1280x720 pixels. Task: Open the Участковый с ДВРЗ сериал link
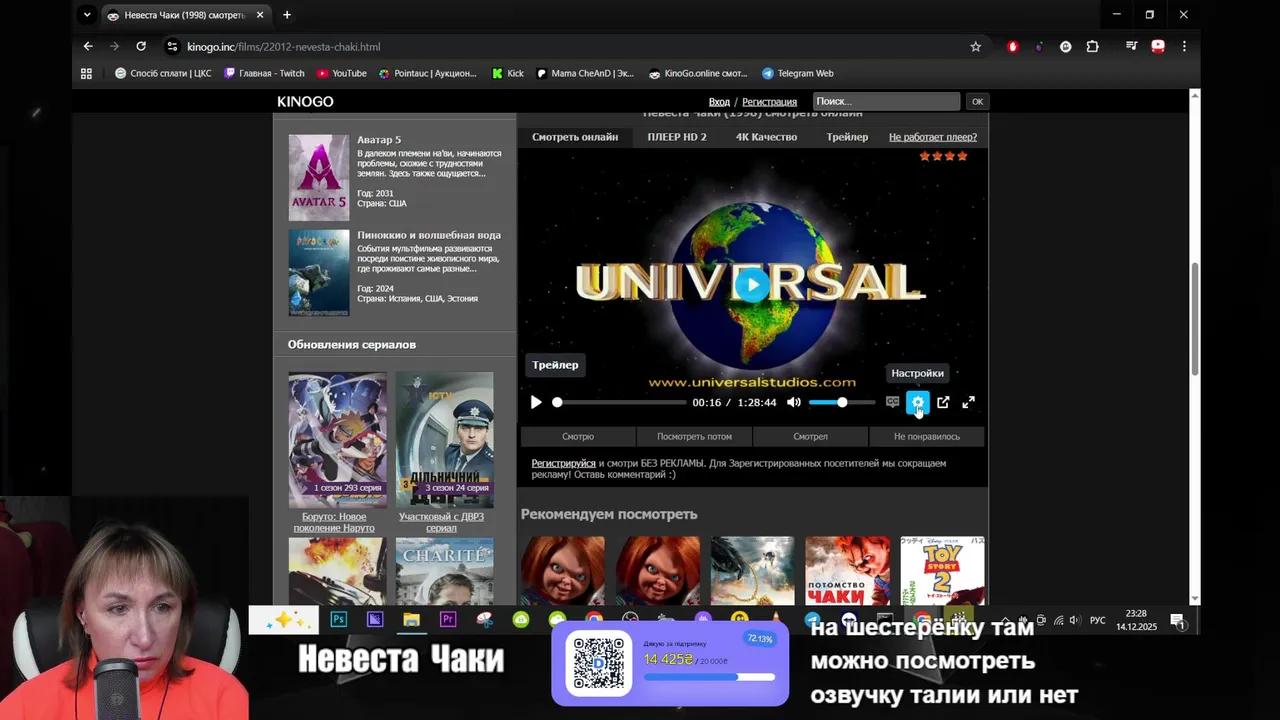[x=441, y=522]
